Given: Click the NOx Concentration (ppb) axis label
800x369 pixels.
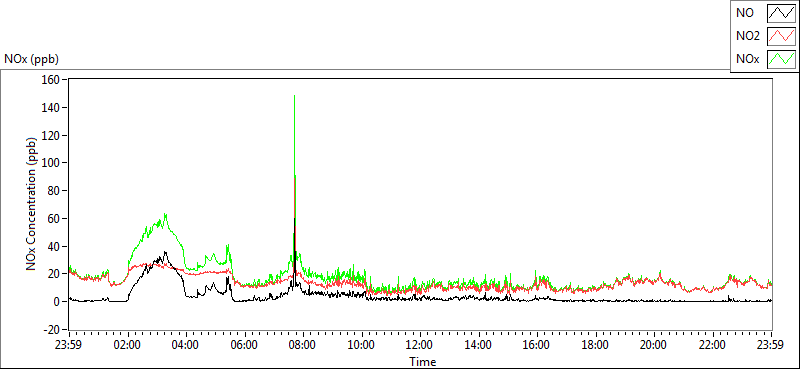Looking at the screenshot, I should click(32, 203).
